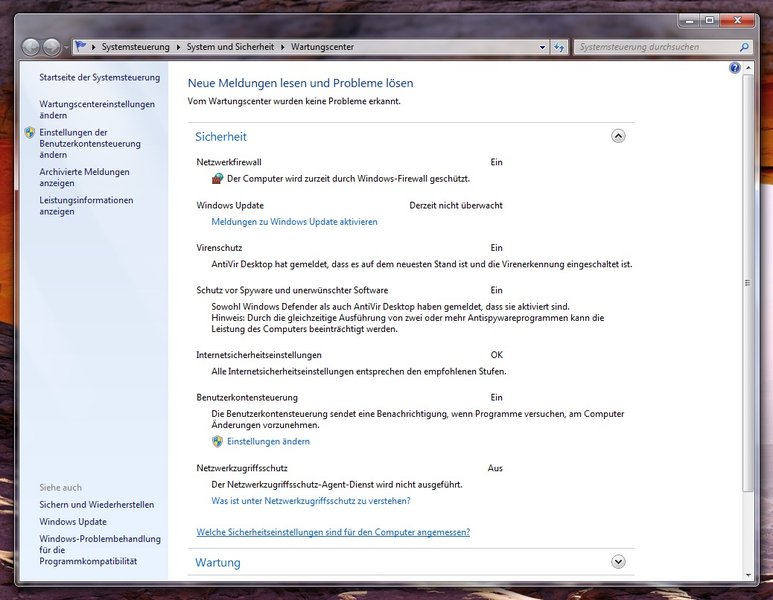
Task: Click the Virenschutz label
Action: tap(219, 248)
